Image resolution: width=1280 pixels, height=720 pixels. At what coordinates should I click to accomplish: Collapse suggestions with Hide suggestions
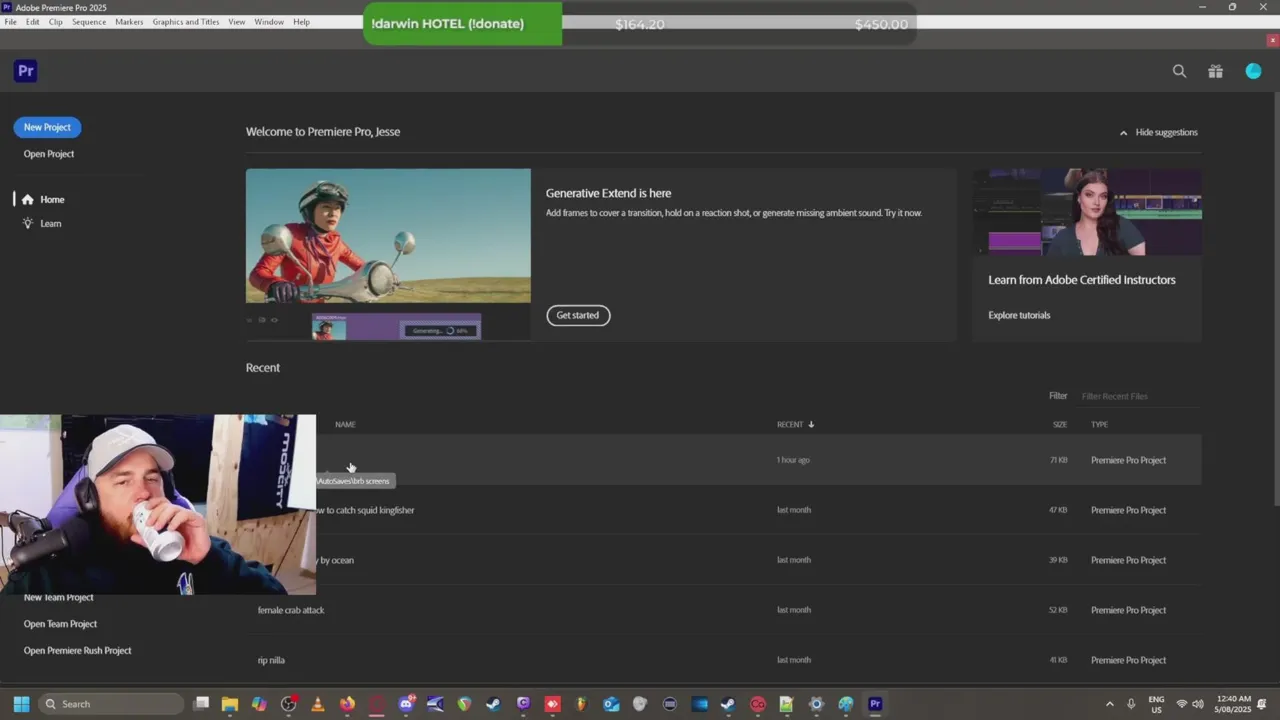[x=1158, y=132]
